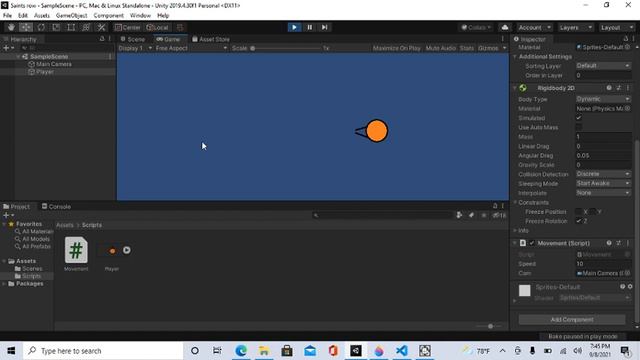The image size is (640, 360).
Task: Open the Sorting Layer dropdown
Action: pos(603,66)
